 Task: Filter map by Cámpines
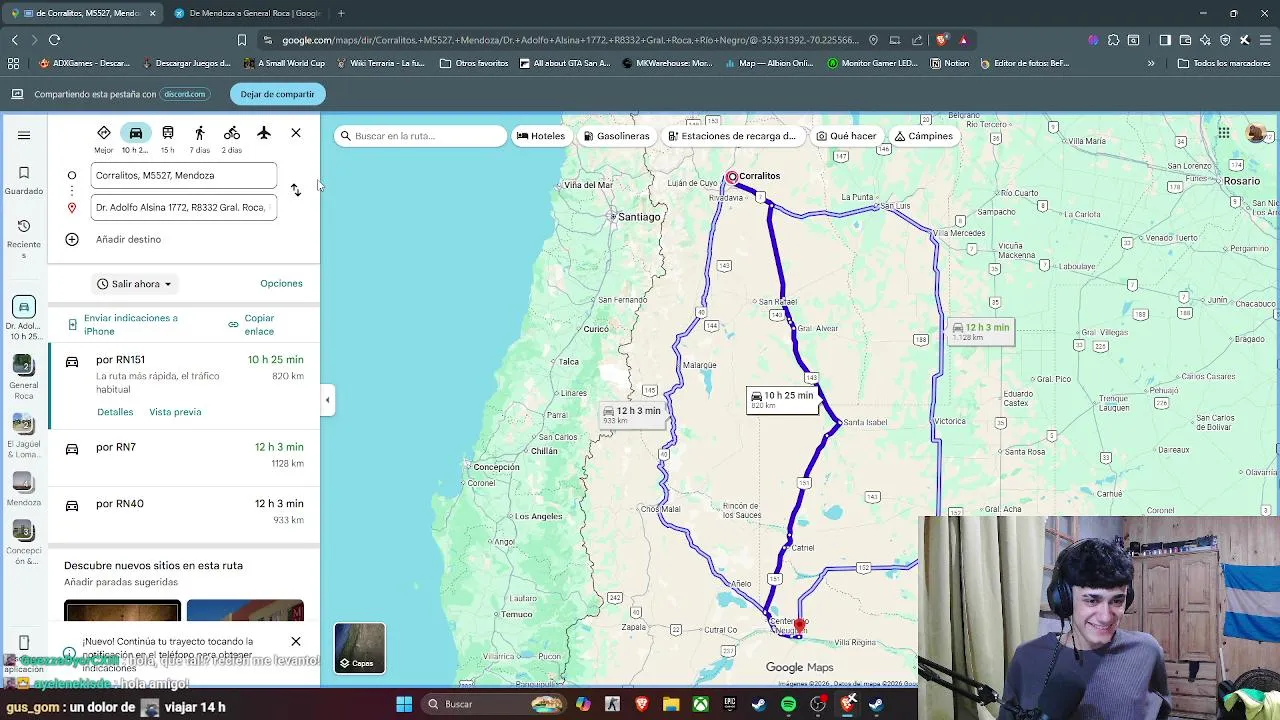[924, 136]
